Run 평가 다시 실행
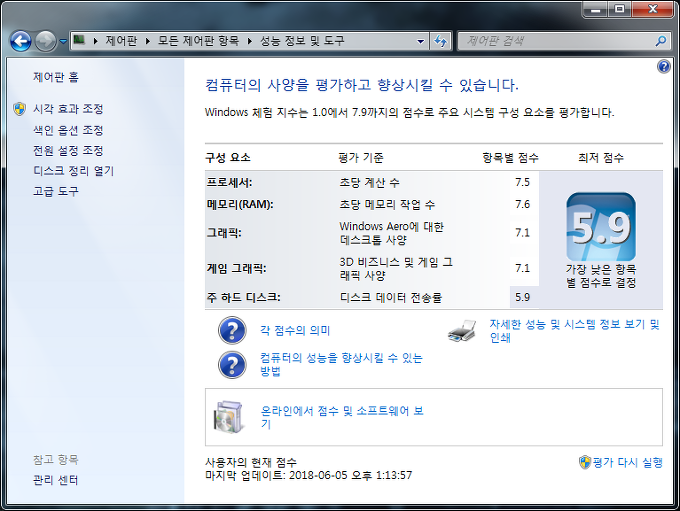 click(628, 462)
